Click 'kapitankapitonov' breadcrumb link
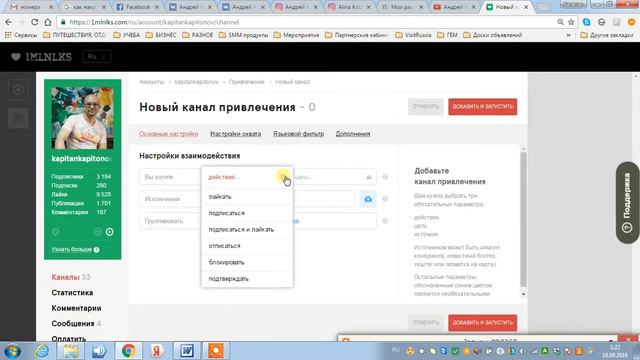 pos(196,82)
